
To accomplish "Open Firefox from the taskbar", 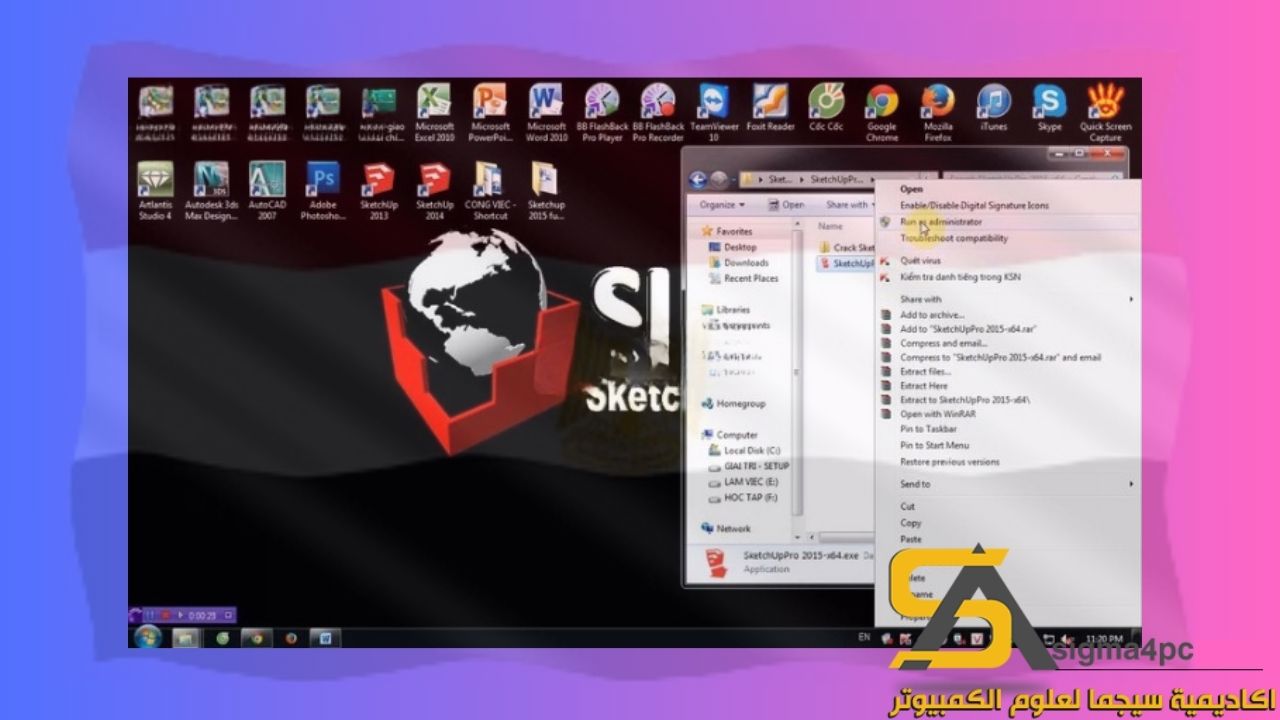I will [291, 637].
